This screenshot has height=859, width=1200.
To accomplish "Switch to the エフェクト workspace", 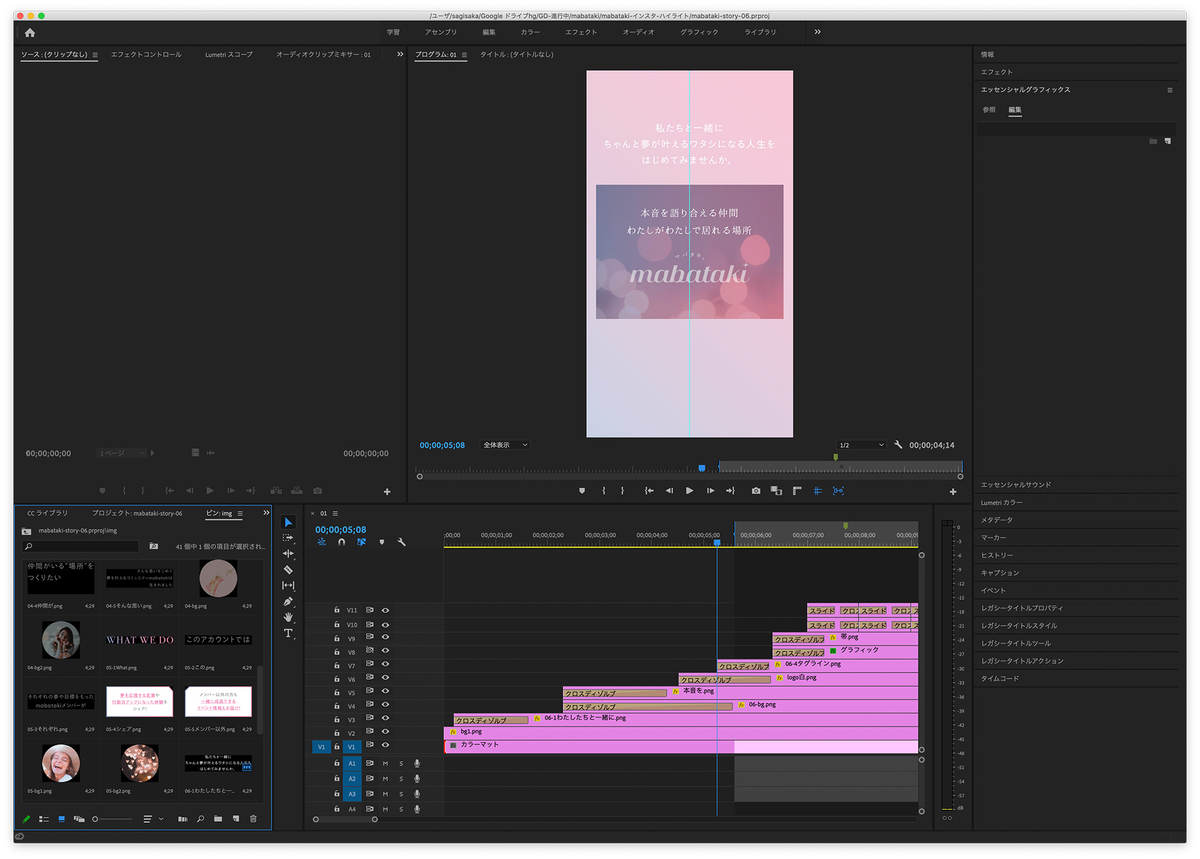I will (581, 32).
